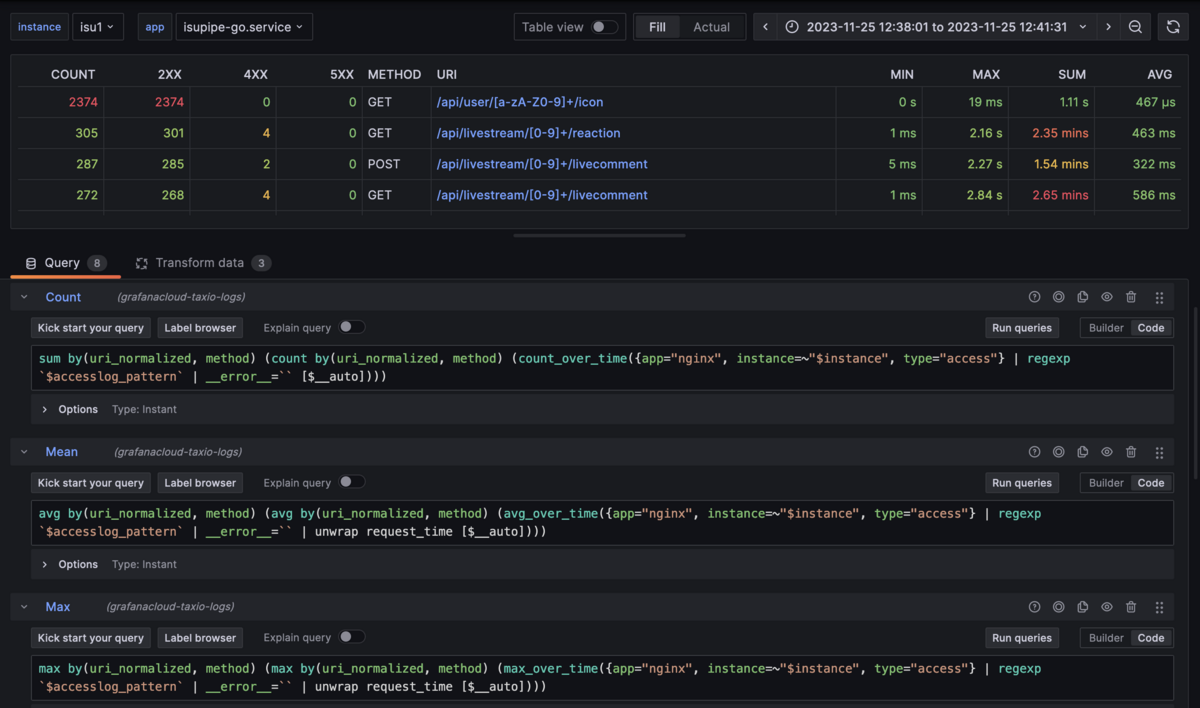This screenshot has width=1200, height=708.
Task: Hide the Count query response
Action: click(1107, 297)
